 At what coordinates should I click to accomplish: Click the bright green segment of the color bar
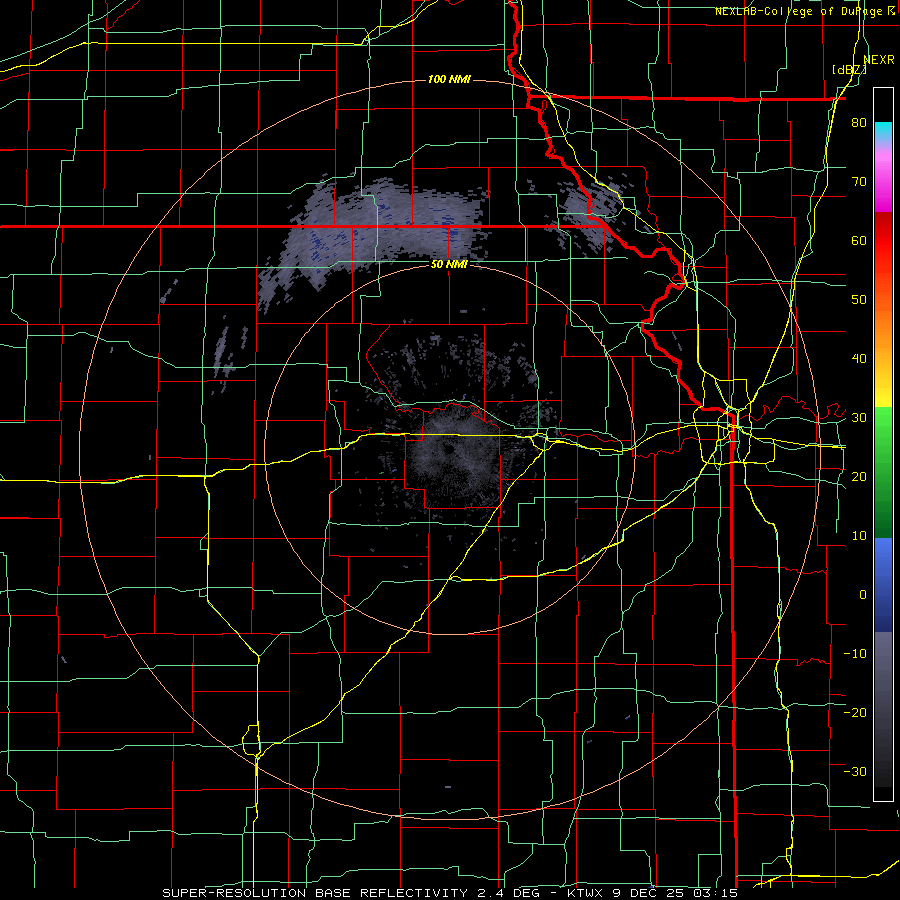click(883, 436)
